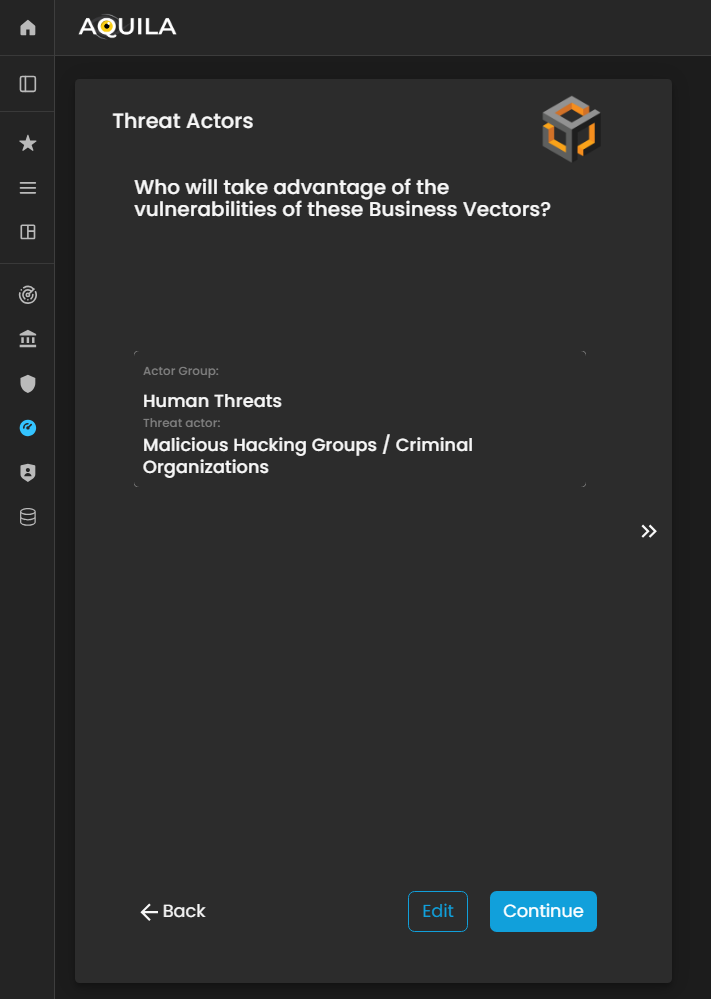Image resolution: width=711 pixels, height=999 pixels.
Task: Click the dashboard grid layout icon
Action: click(x=28, y=232)
